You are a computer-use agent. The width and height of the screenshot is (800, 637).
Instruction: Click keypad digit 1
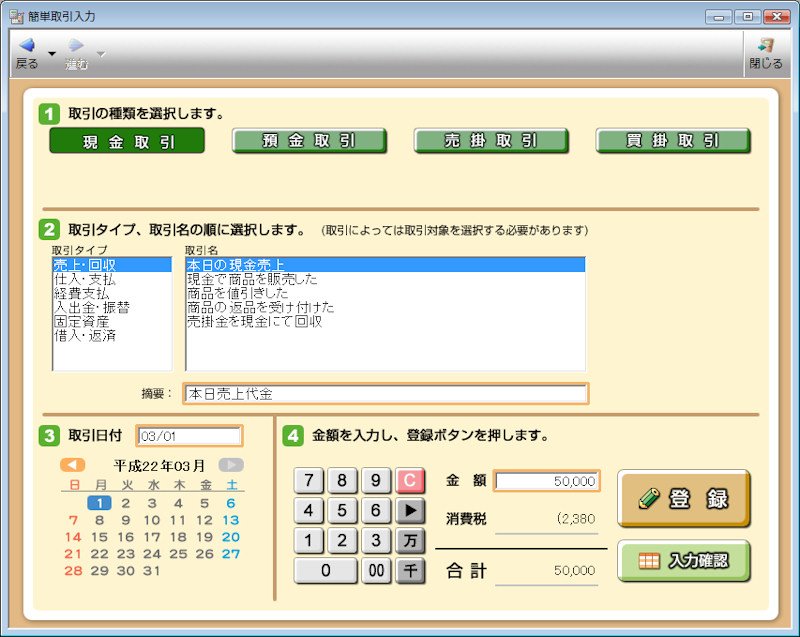tap(309, 540)
